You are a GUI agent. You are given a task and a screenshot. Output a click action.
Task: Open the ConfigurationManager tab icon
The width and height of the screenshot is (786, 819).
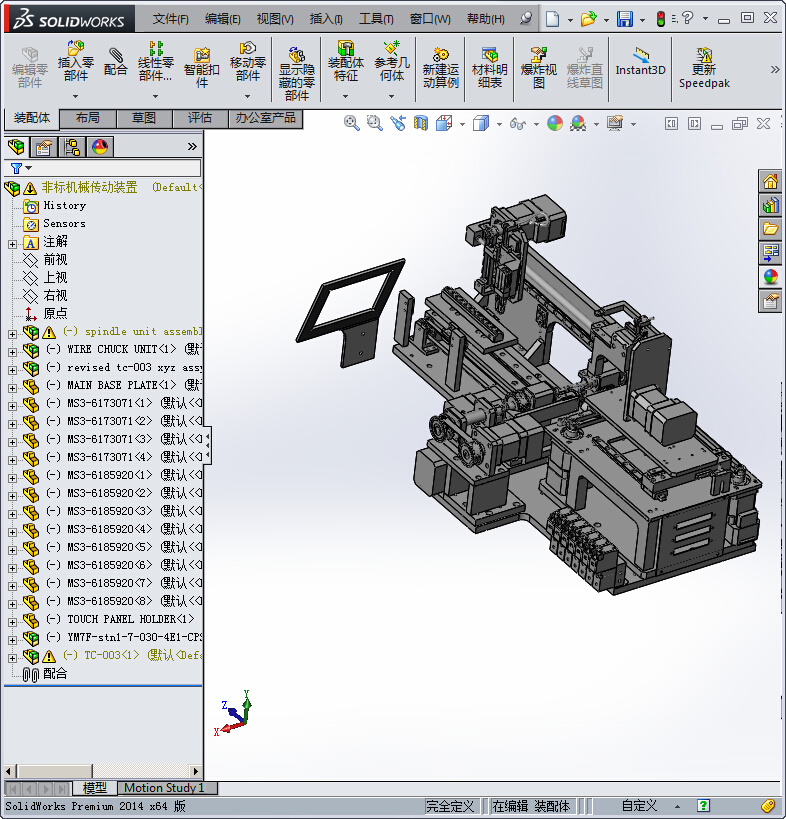tap(72, 148)
